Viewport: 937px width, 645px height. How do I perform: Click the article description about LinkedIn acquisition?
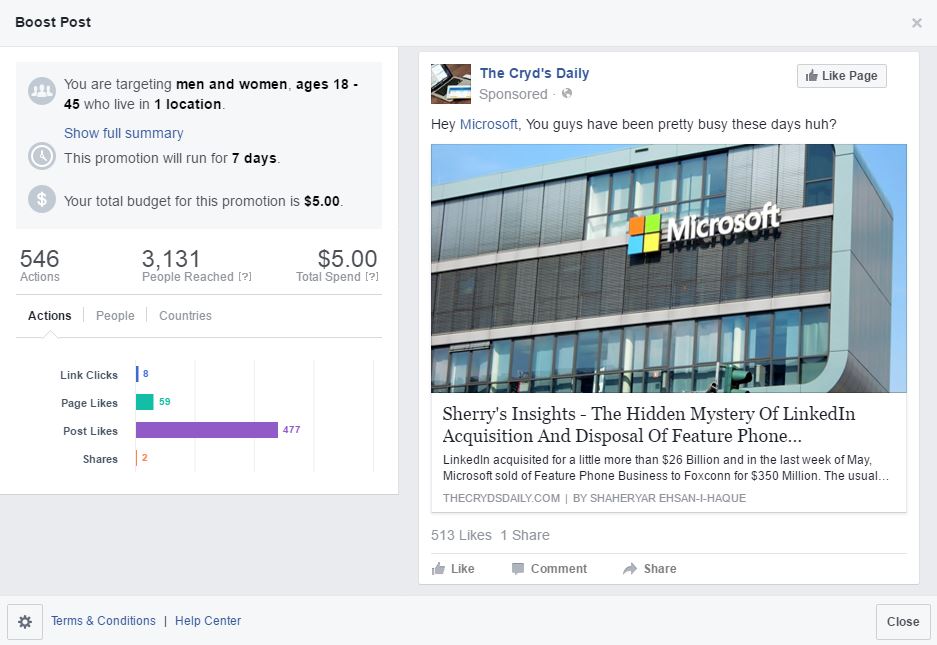tap(666, 467)
